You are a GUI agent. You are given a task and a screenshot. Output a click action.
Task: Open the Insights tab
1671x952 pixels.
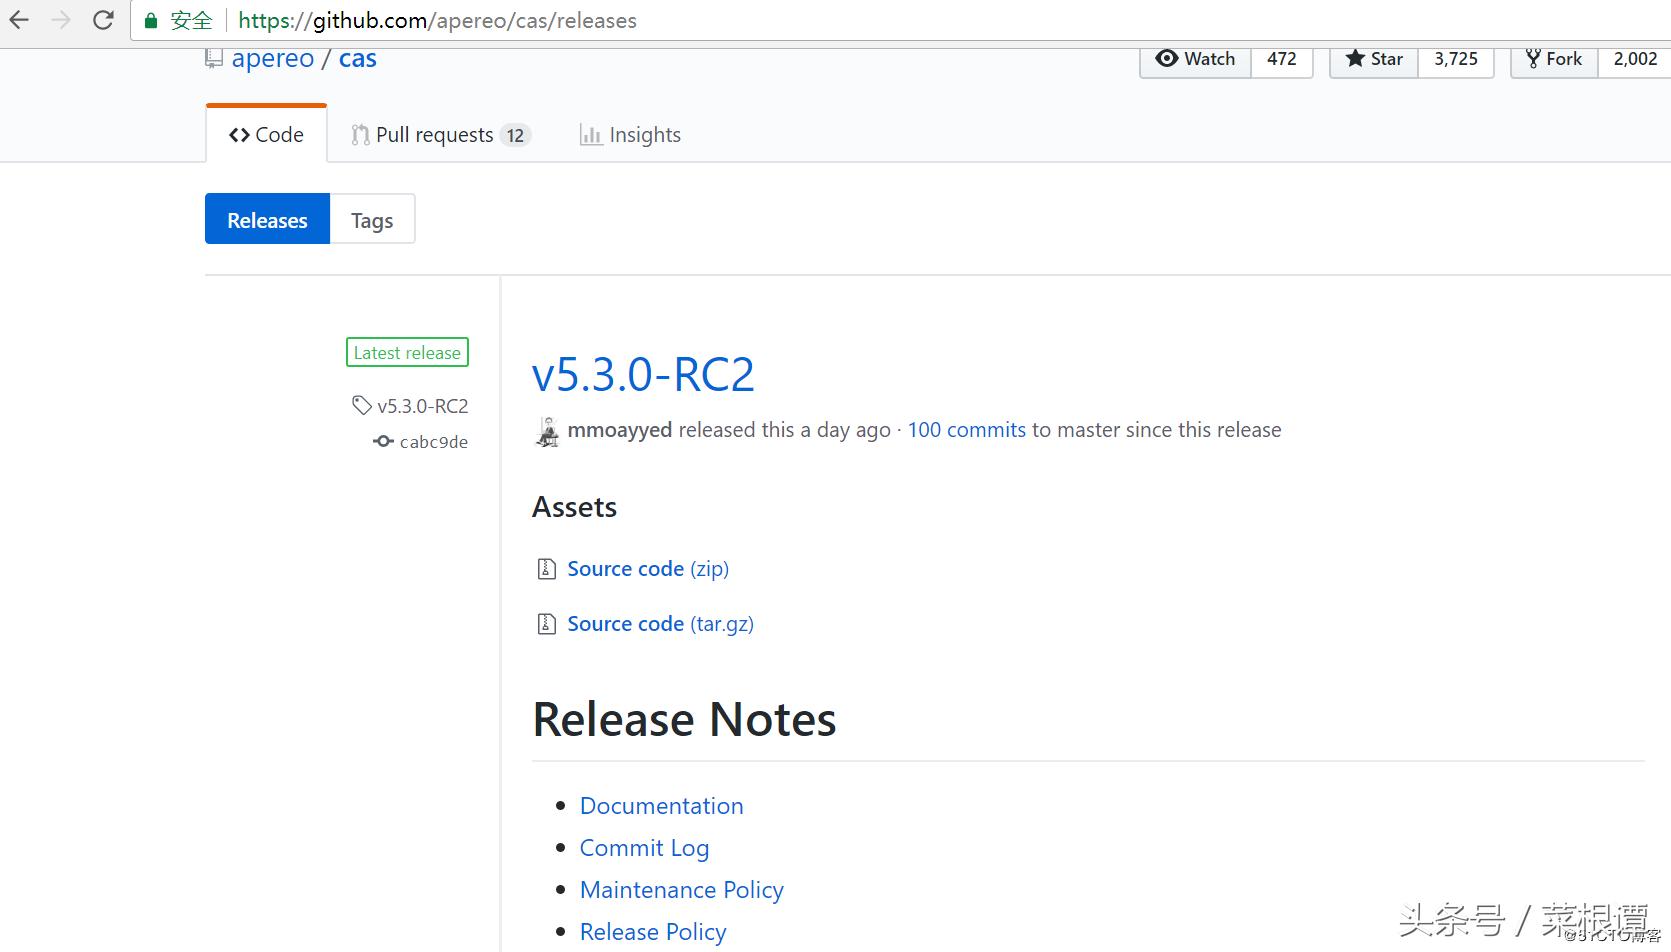tap(630, 135)
